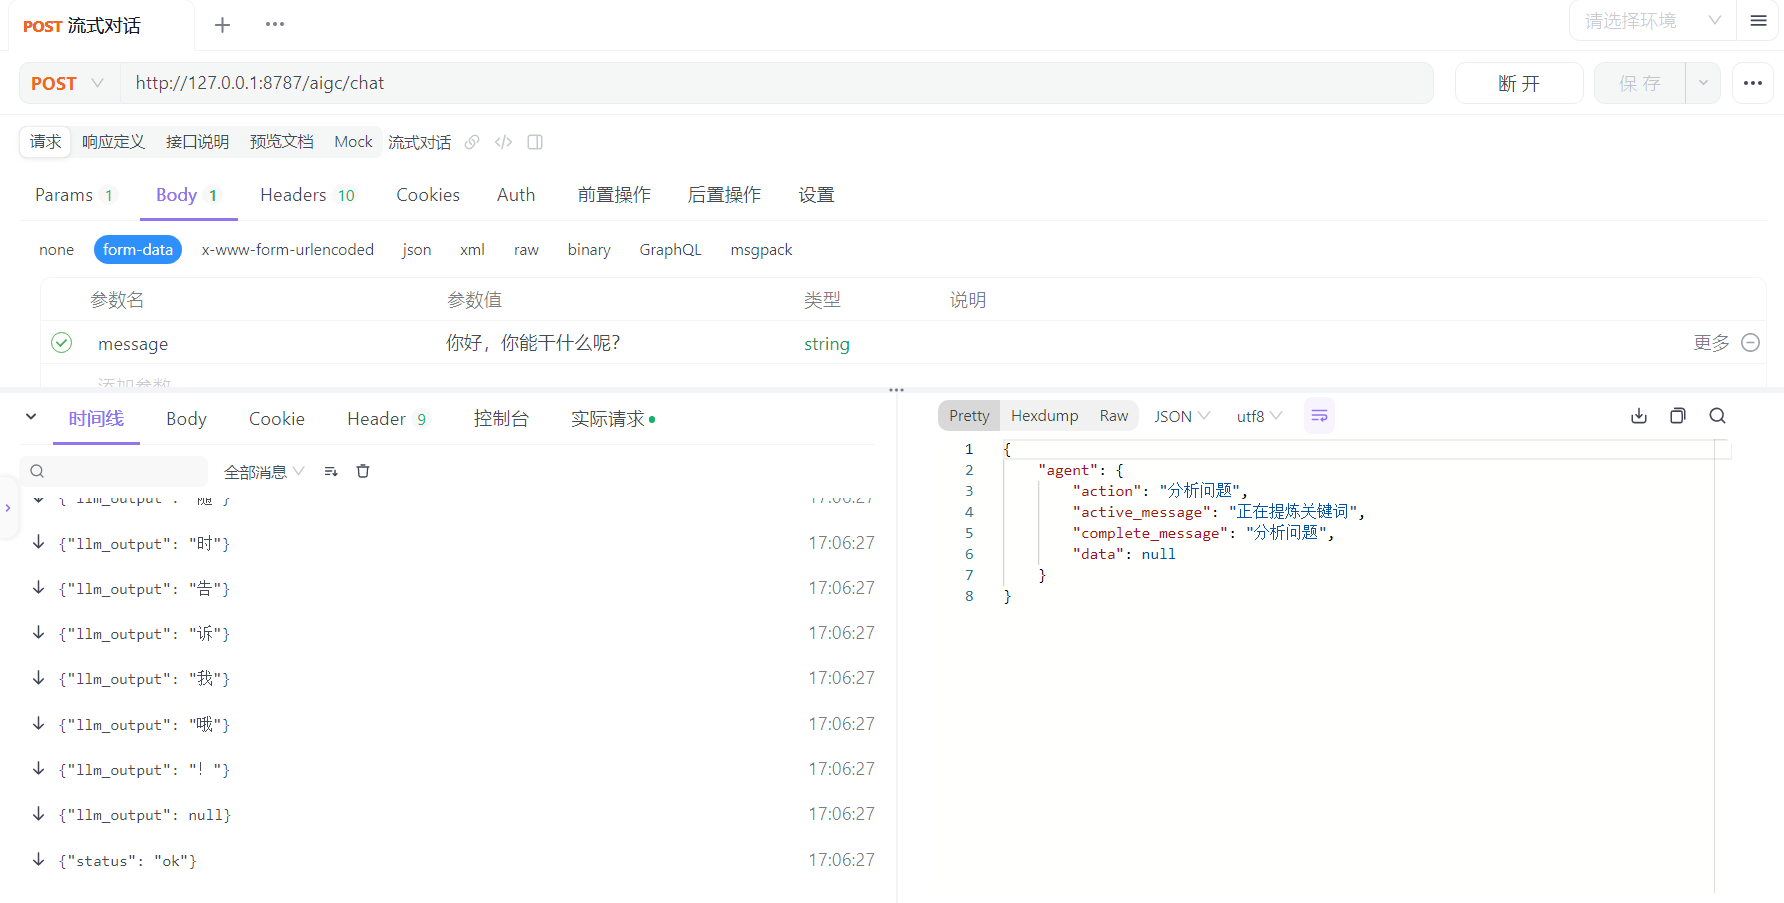Remove the message parameter row
1784x903 pixels.
[x=1750, y=343]
